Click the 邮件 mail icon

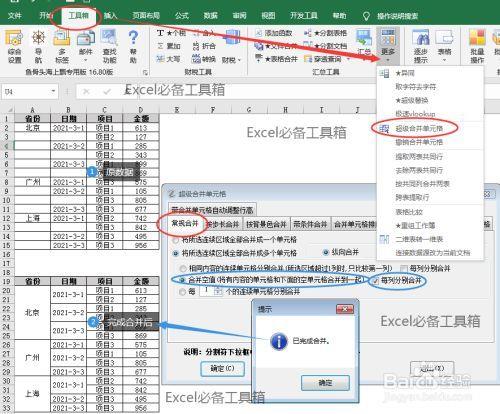tap(85, 46)
